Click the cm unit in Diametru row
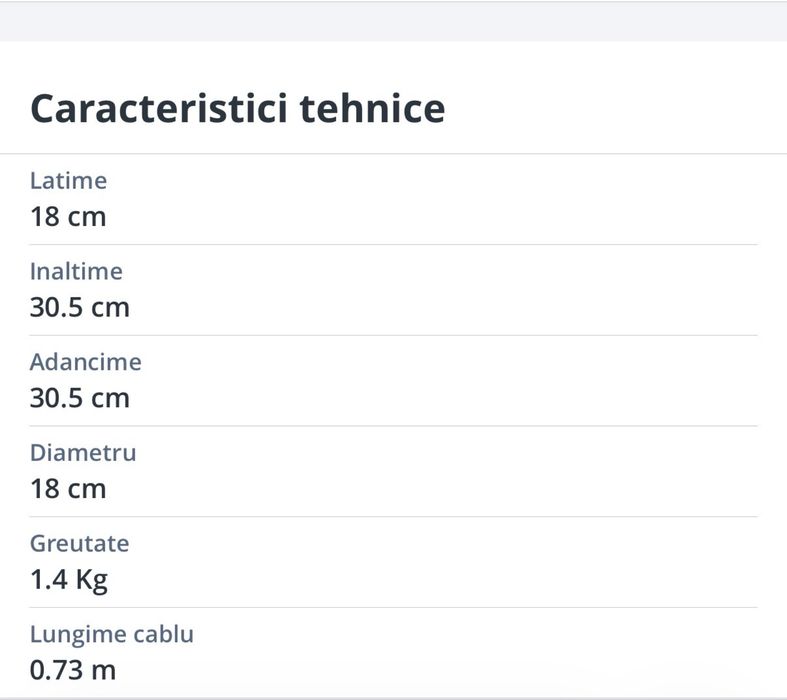The image size is (787, 700). point(87,490)
